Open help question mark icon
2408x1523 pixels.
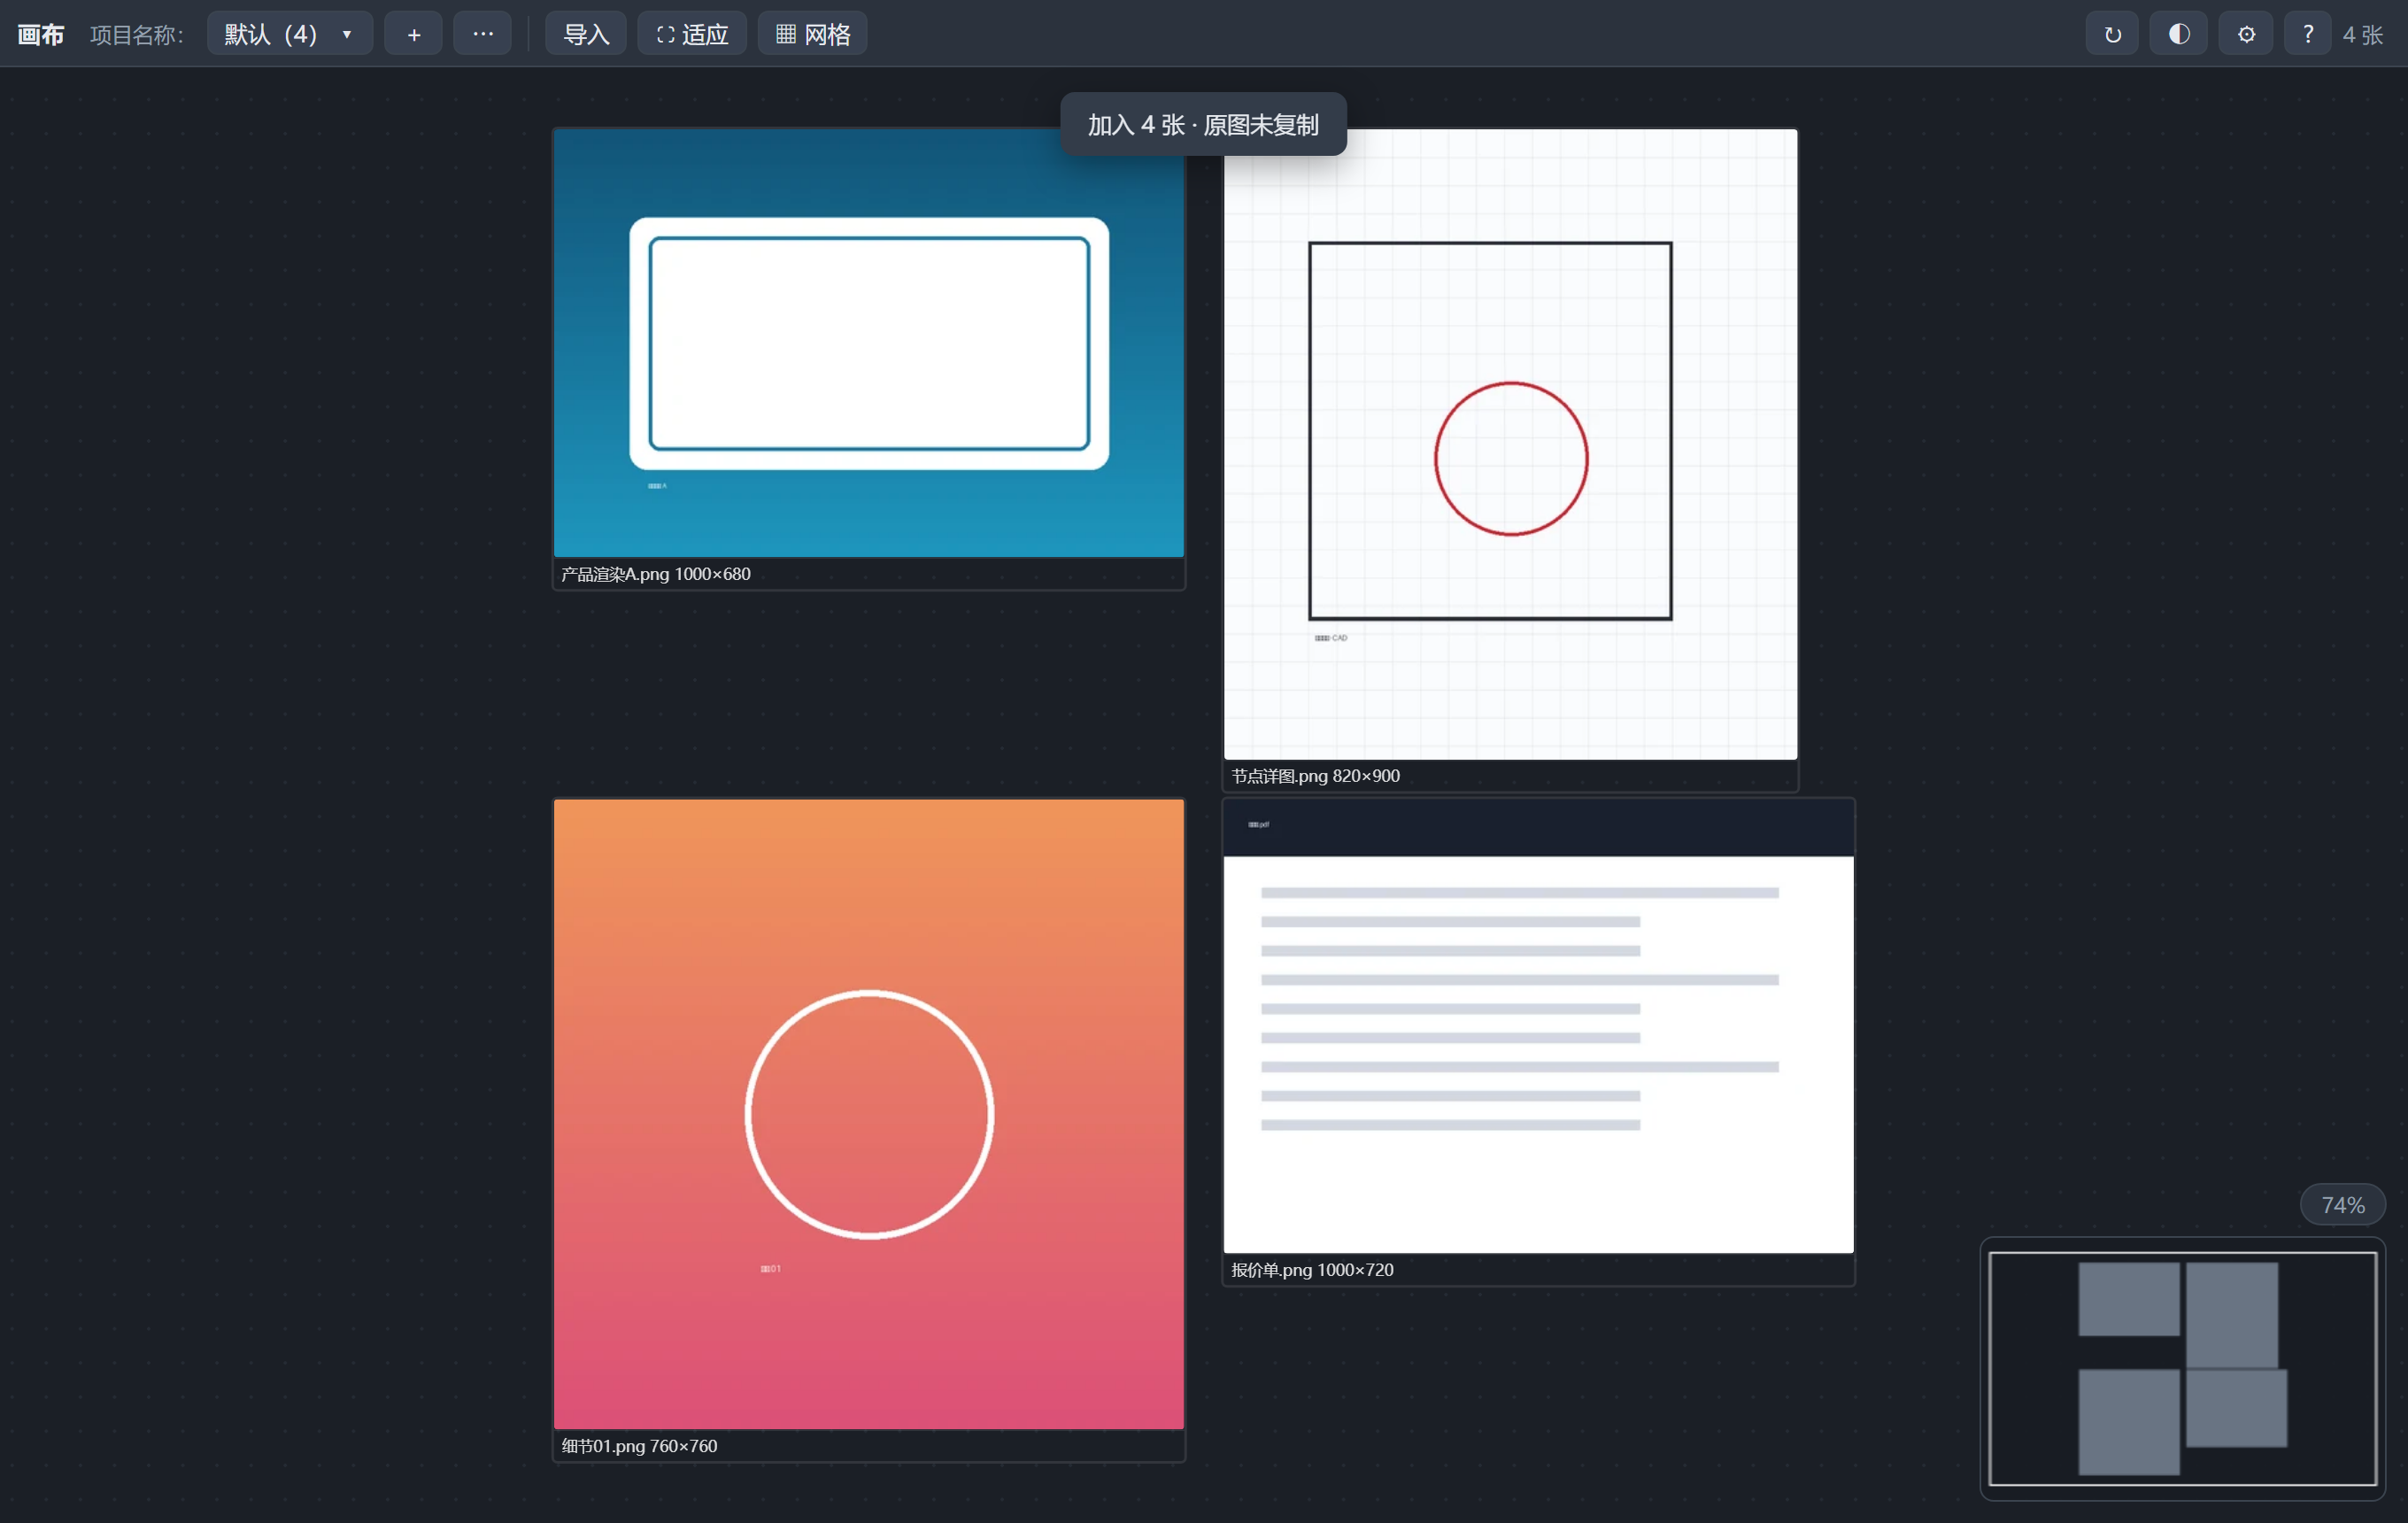click(x=2308, y=34)
